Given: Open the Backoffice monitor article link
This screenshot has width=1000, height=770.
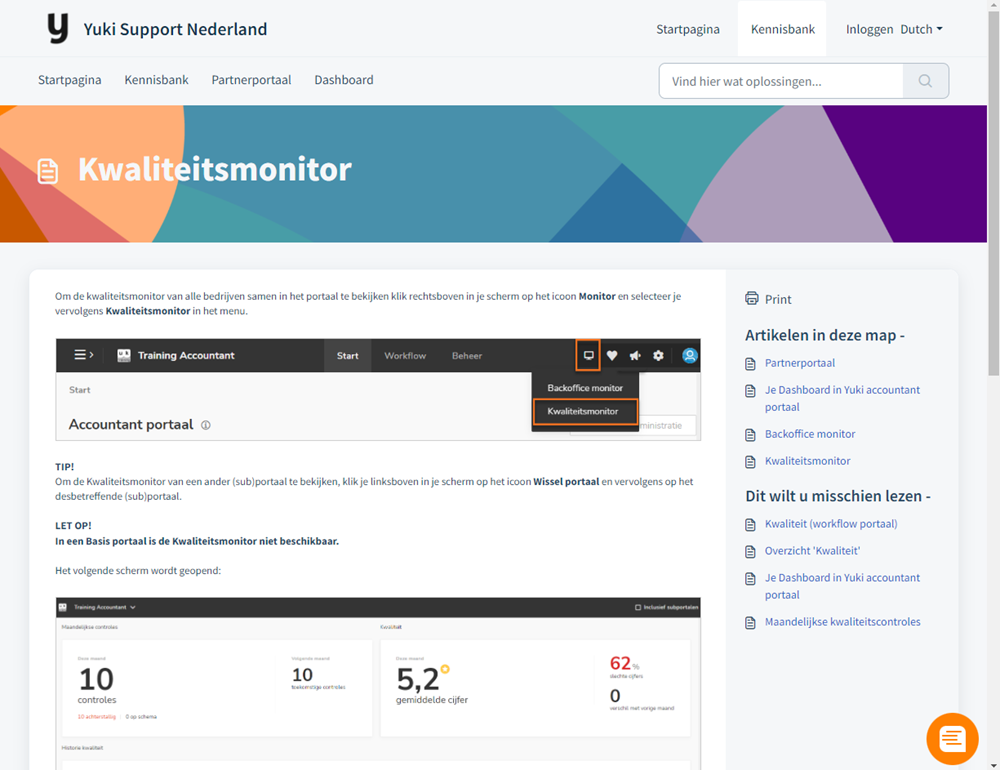Looking at the screenshot, I should coord(810,434).
